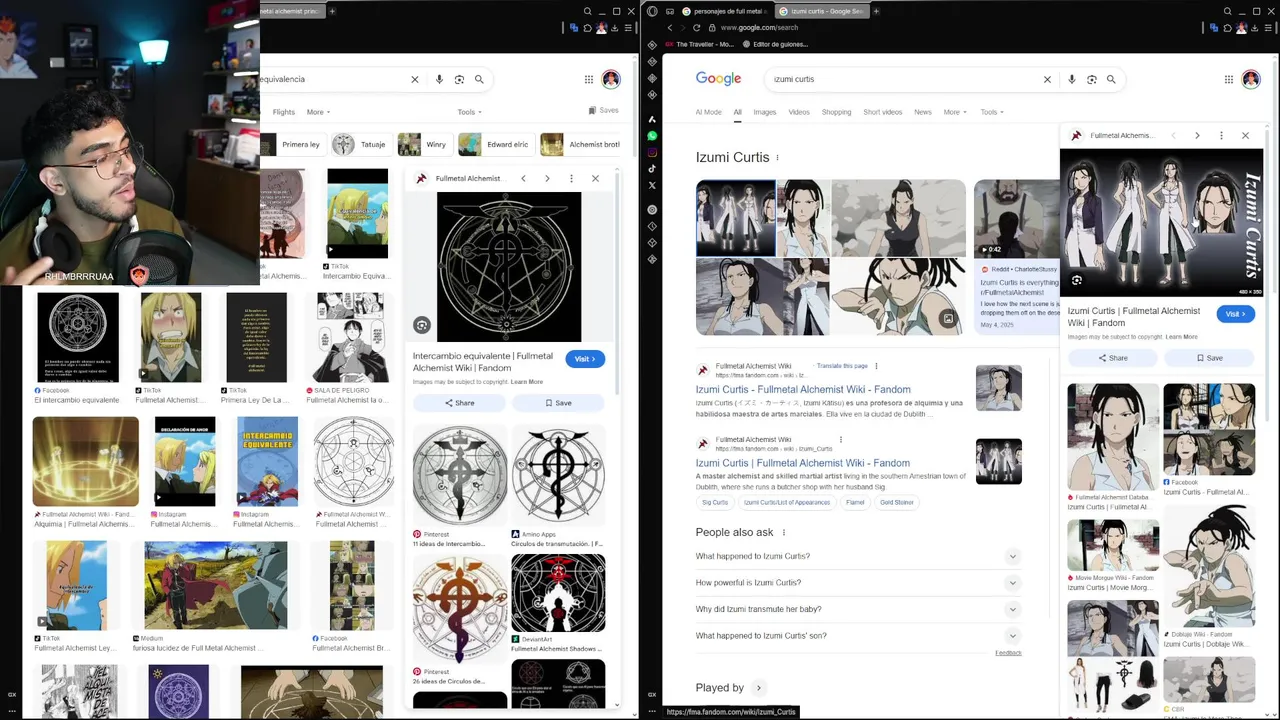Image resolution: width=1280 pixels, height=720 pixels.
Task: Open translate icon in right browser toolbar
Action: [x=1214, y=28]
